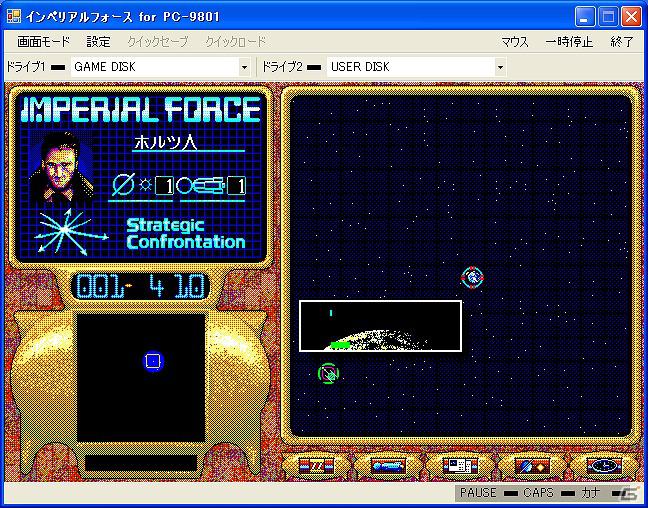The image size is (648, 508).
Task: Close the emulator window
Action: tap(631, 17)
